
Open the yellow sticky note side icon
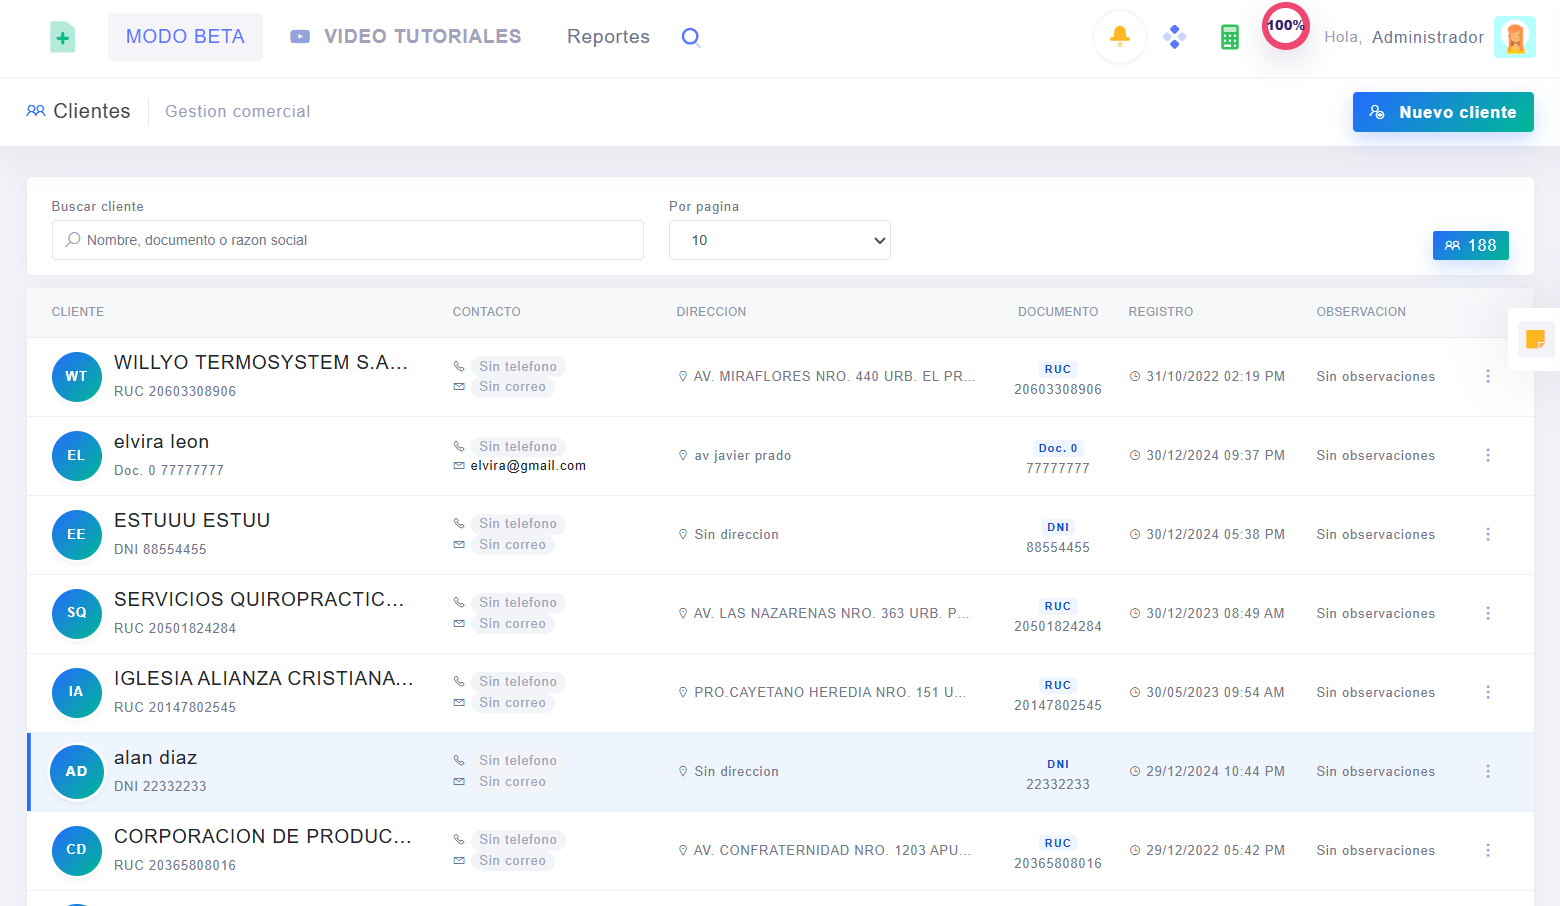pos(1536,339)
